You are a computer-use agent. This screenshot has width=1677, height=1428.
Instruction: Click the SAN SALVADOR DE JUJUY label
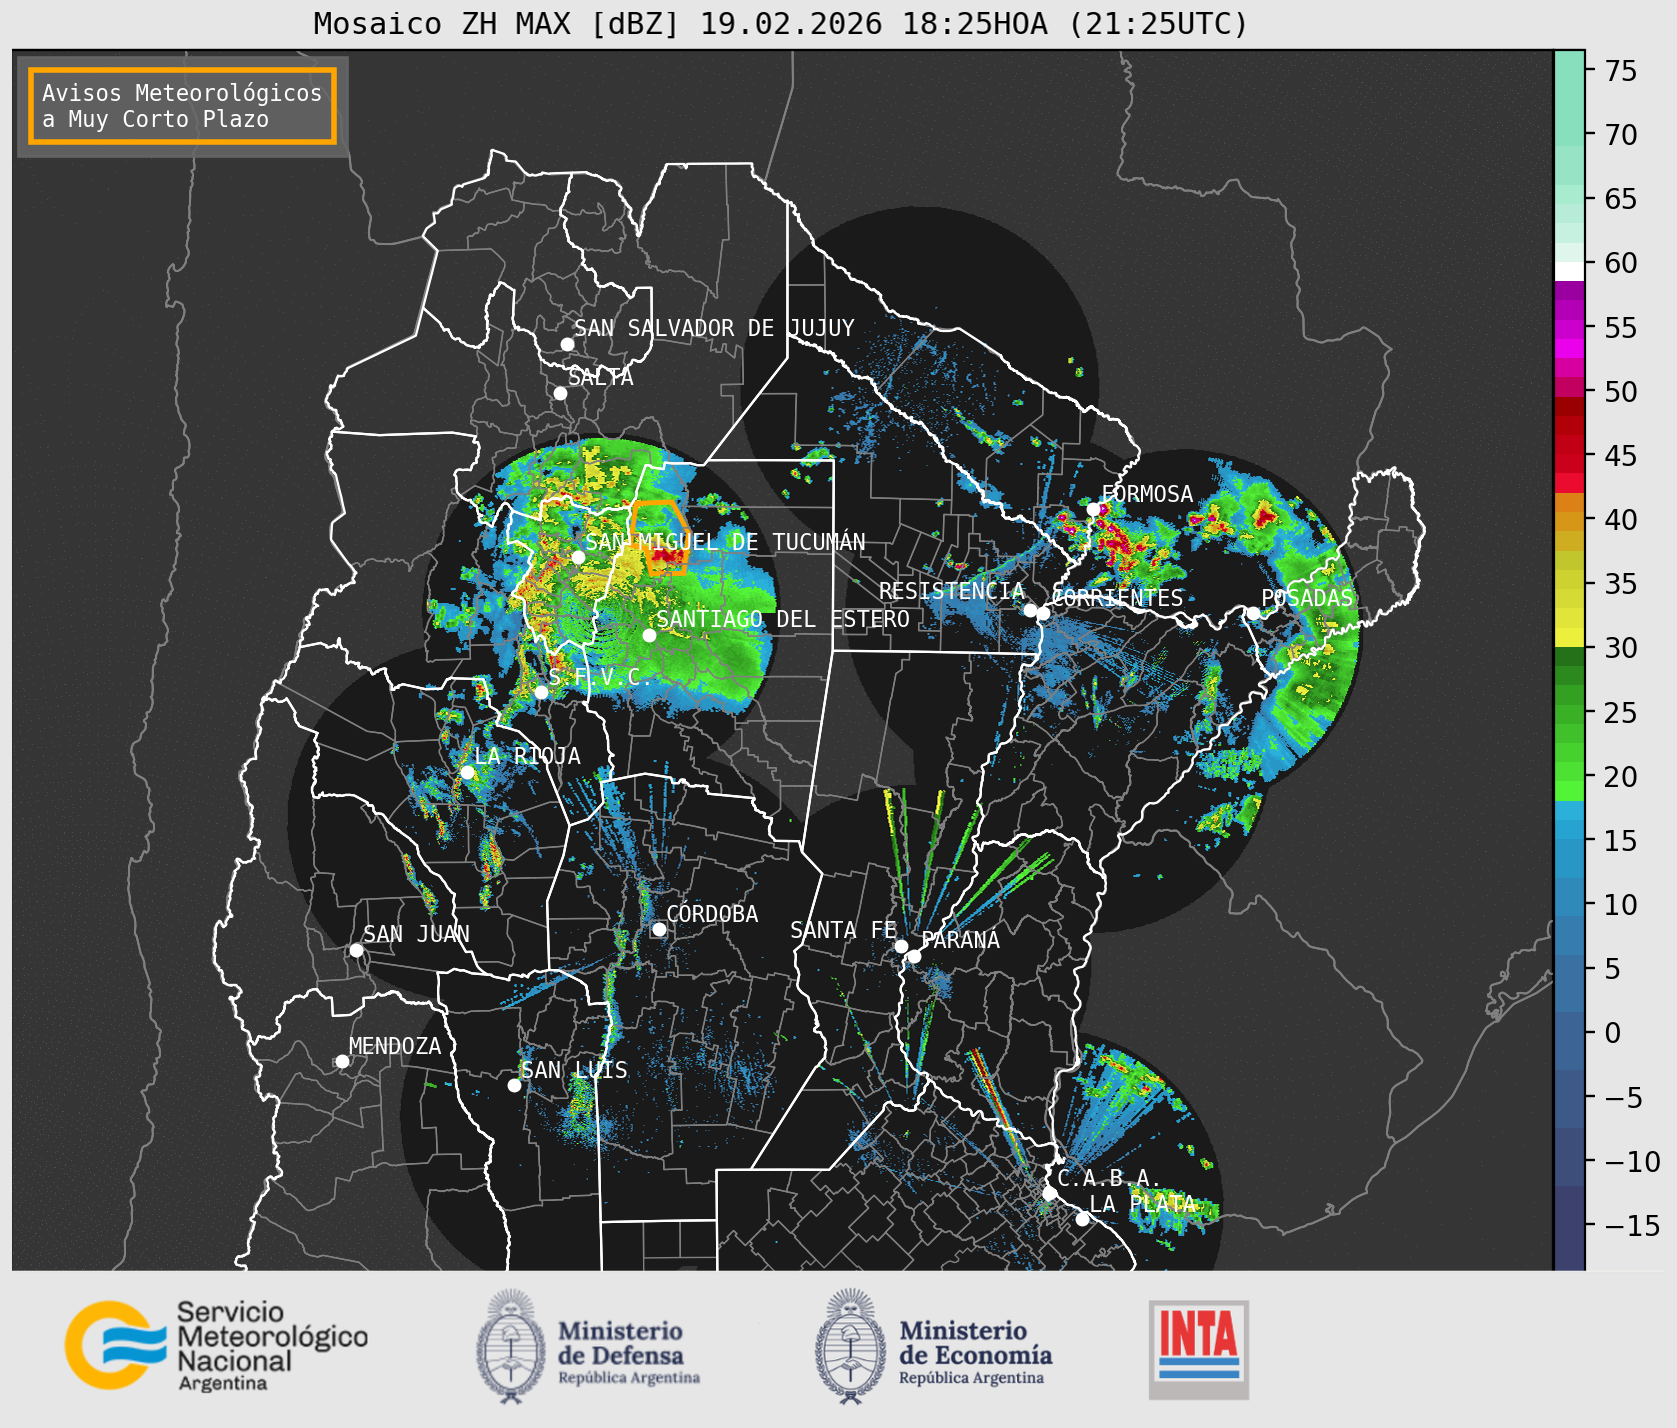[x=714, y=328]
